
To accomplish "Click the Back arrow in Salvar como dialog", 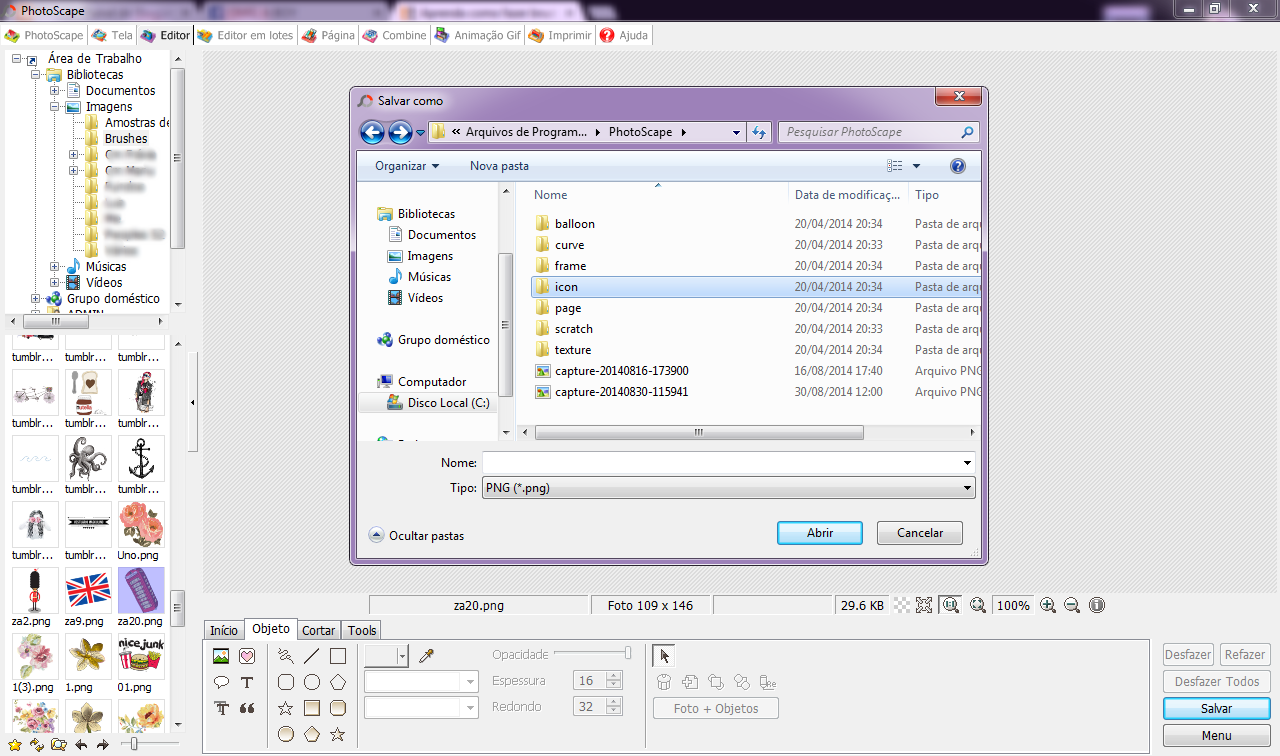I will click(372, 132).
